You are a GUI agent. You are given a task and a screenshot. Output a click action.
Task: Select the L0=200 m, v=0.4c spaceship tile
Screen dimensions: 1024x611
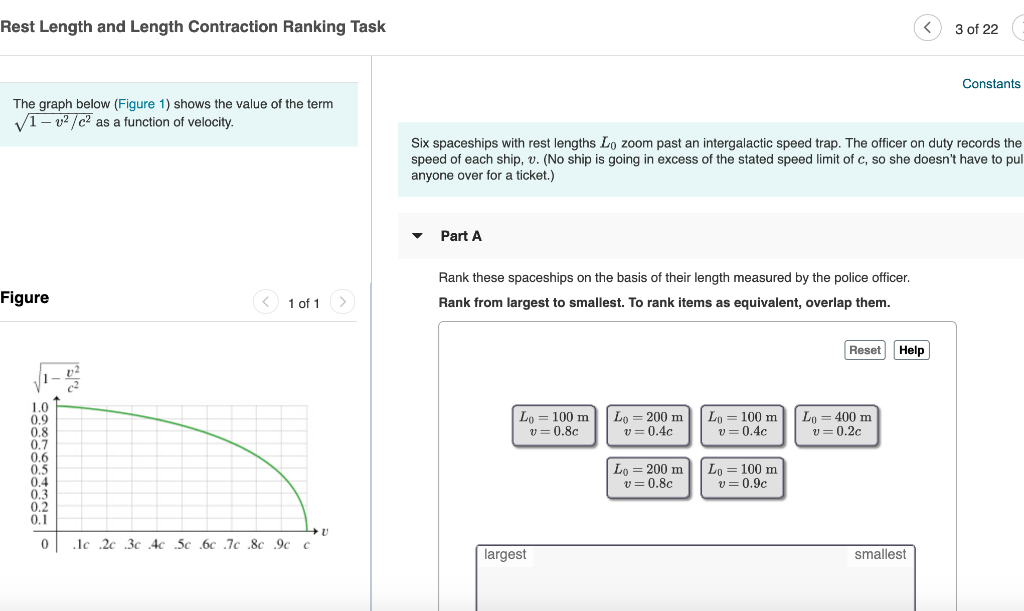coord(648,424)
